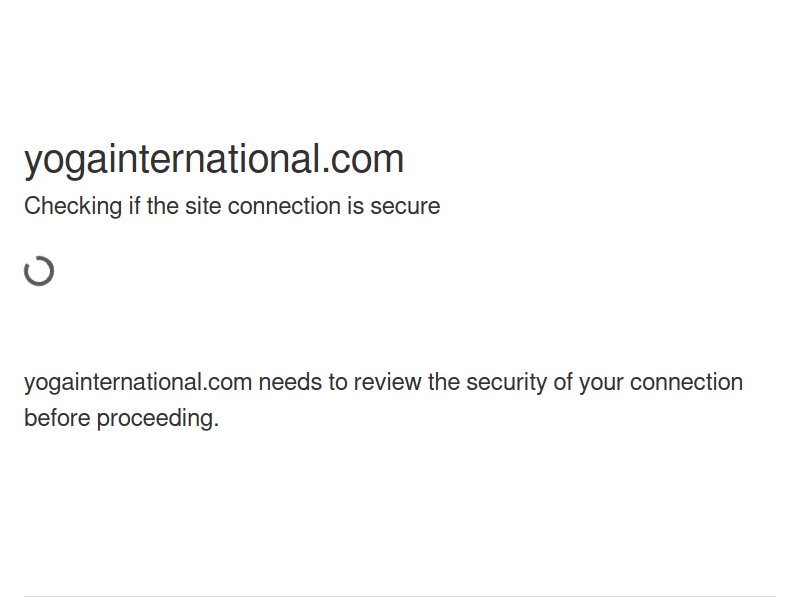
Task: Click the word "review" in the paragraph
Action: point(388,383)
